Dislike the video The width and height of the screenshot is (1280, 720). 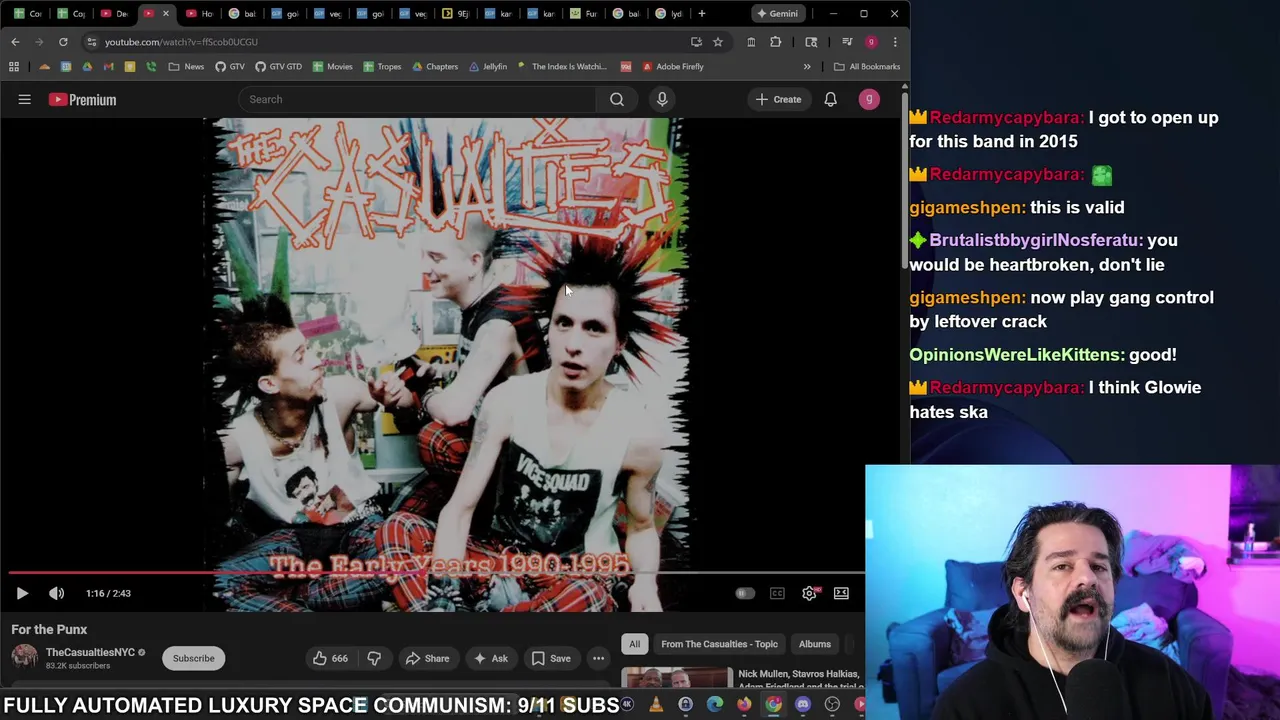374,658
